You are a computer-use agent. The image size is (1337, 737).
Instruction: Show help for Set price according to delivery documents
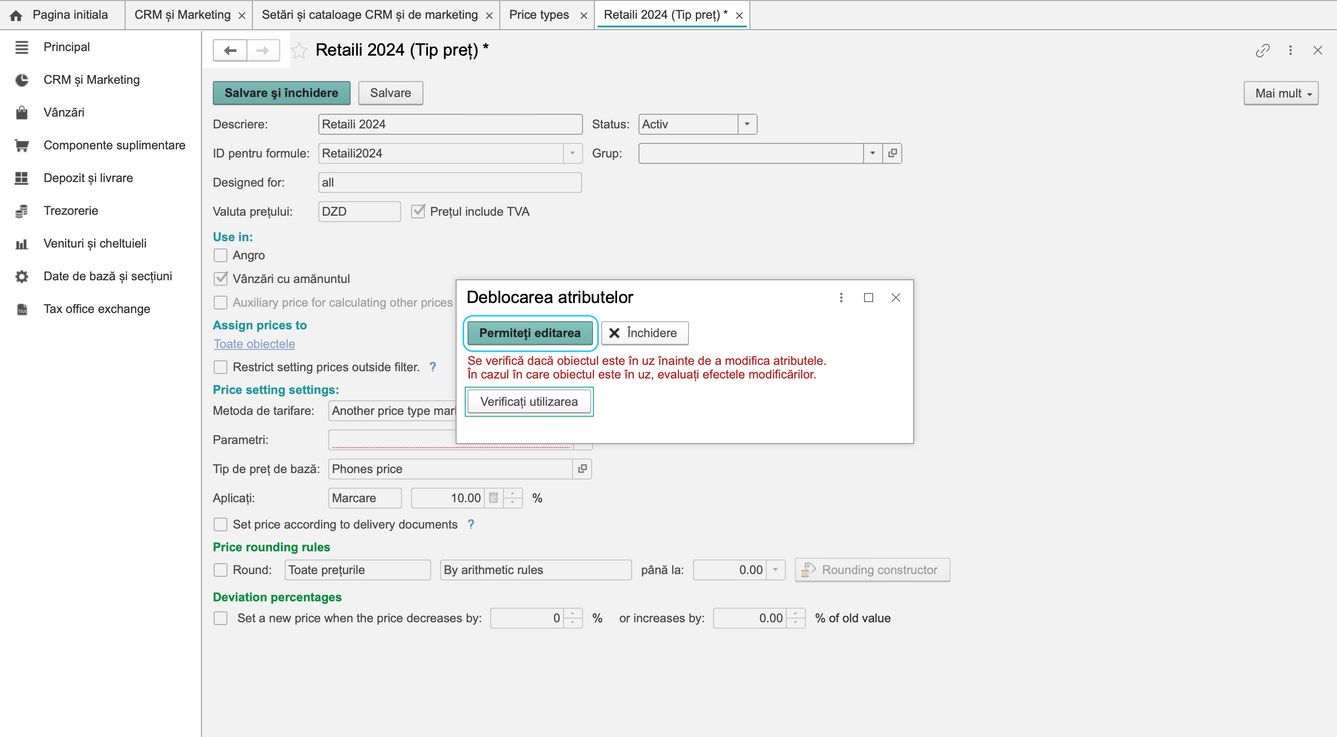tap(471, 524)
